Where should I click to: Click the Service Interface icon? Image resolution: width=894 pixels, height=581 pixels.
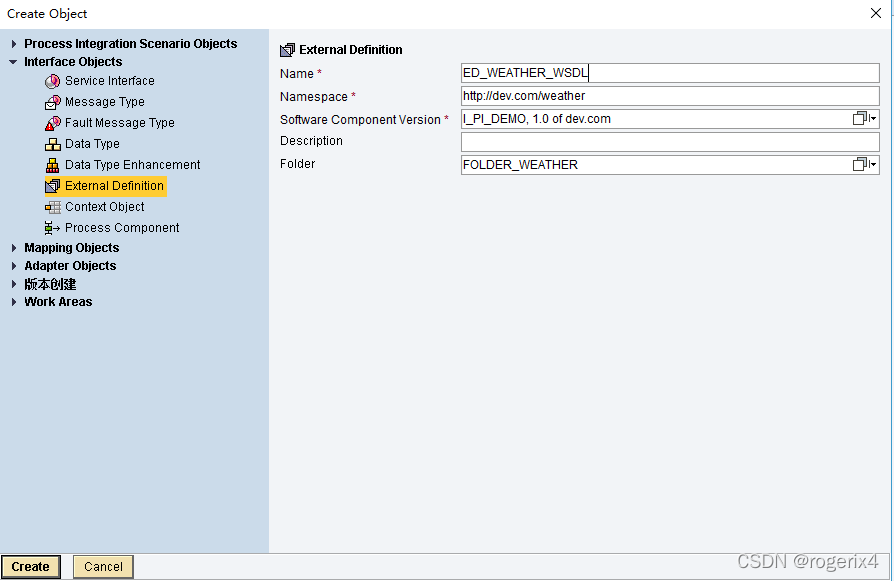pos(53,81)
